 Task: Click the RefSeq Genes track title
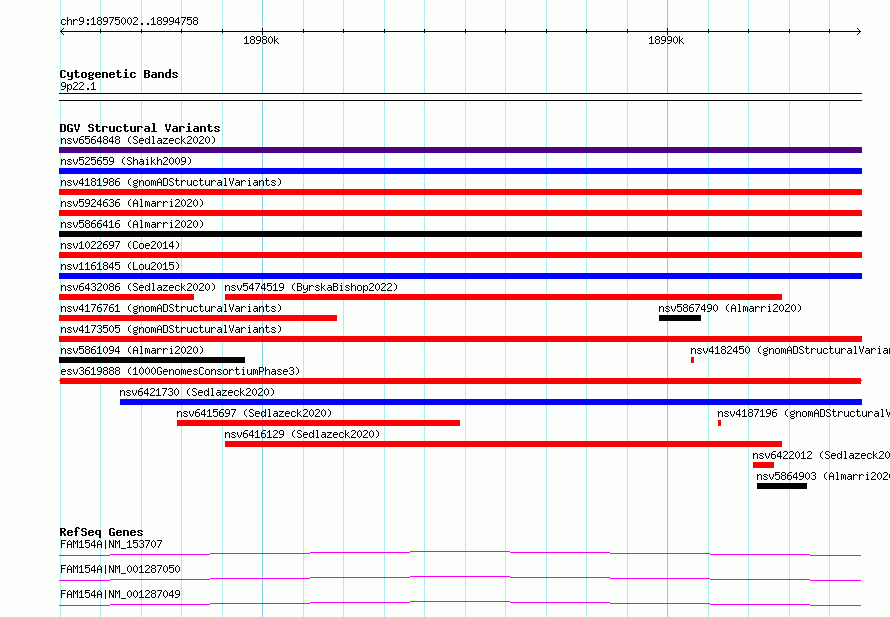pyautogui.click(x=102, y=532)
